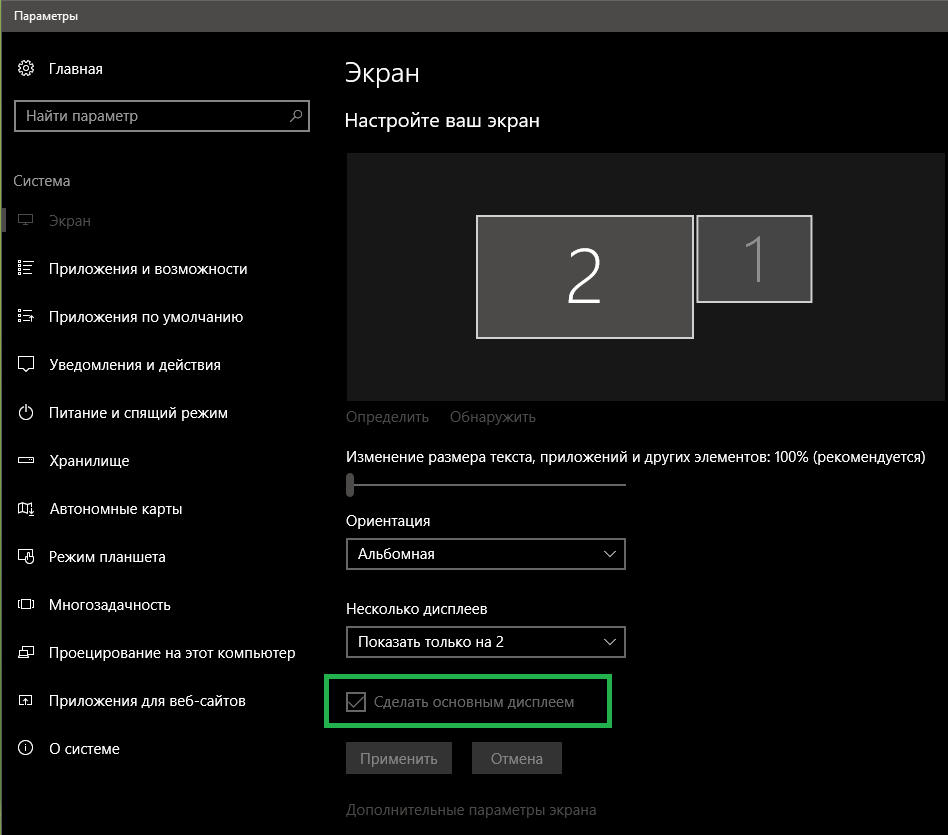Open О системе section
The width and height of the screenshot is (948, 835).
point(84,749)
